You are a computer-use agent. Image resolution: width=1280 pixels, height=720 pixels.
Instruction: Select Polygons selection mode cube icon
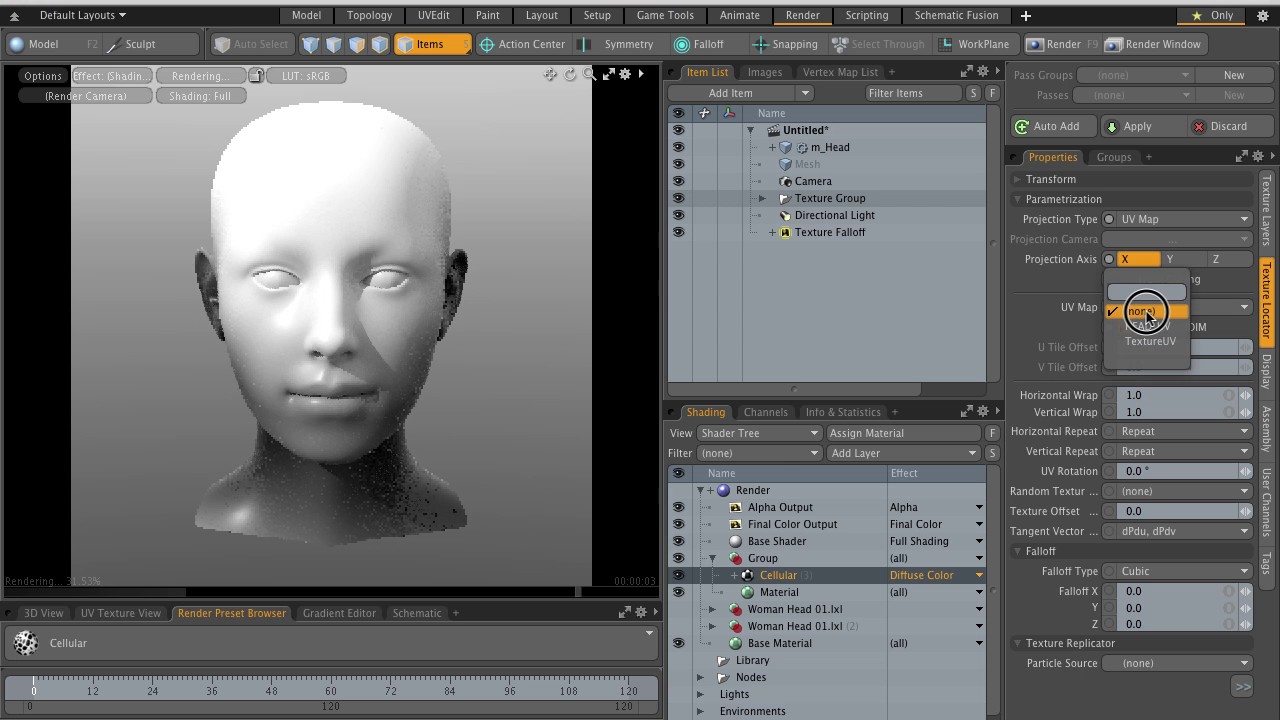point(357,44)
